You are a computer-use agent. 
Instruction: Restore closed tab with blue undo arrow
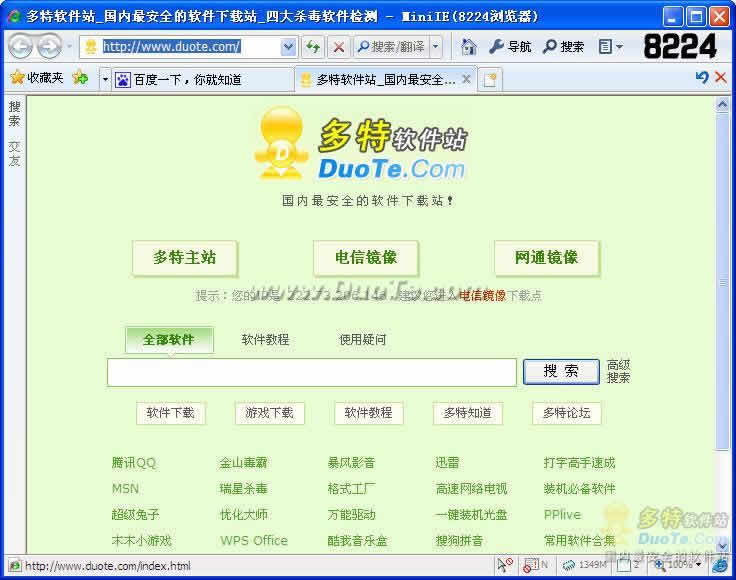[x=702, y=77]
